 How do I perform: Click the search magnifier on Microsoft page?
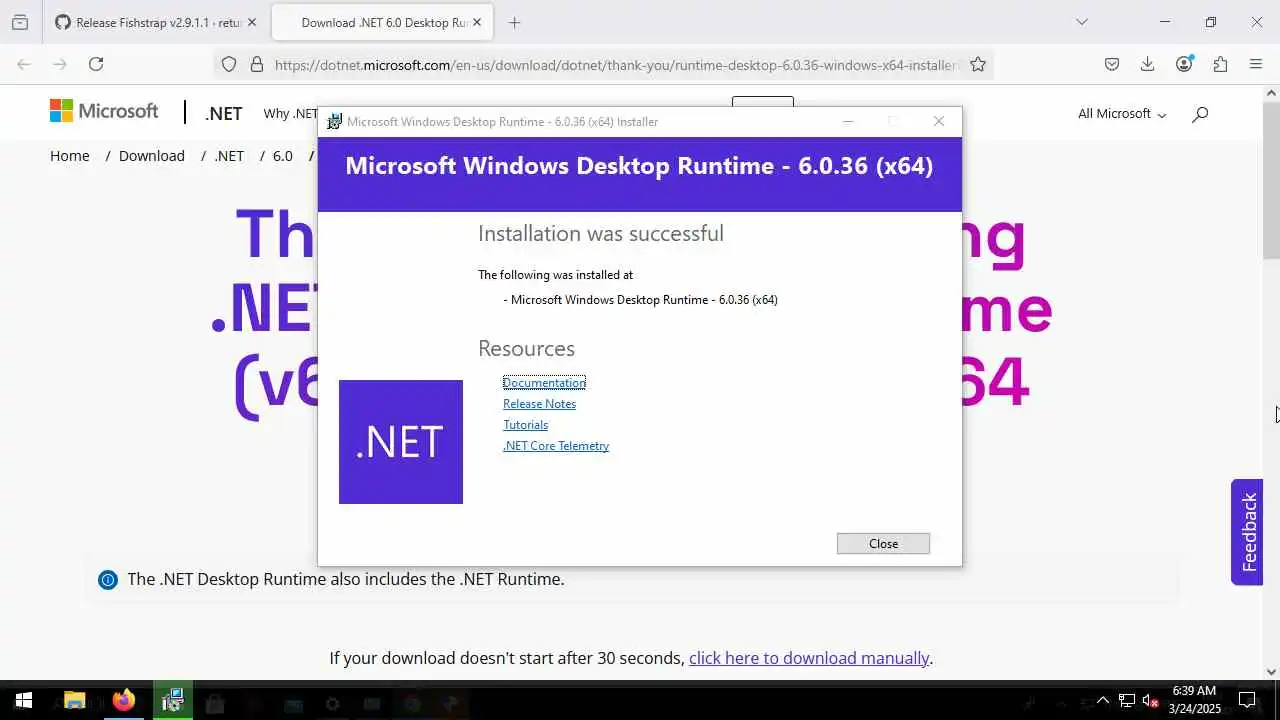click(x=1200, y=114)
